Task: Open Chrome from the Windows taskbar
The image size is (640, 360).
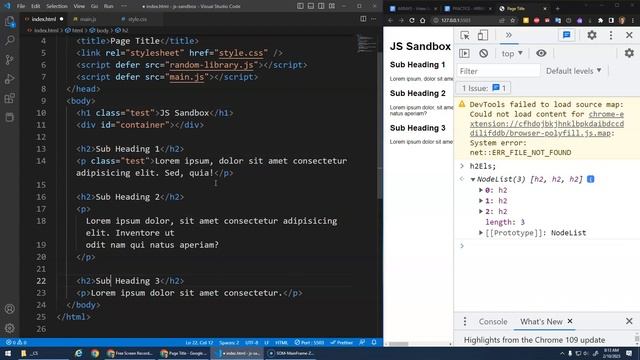Action: click(95, 353)
